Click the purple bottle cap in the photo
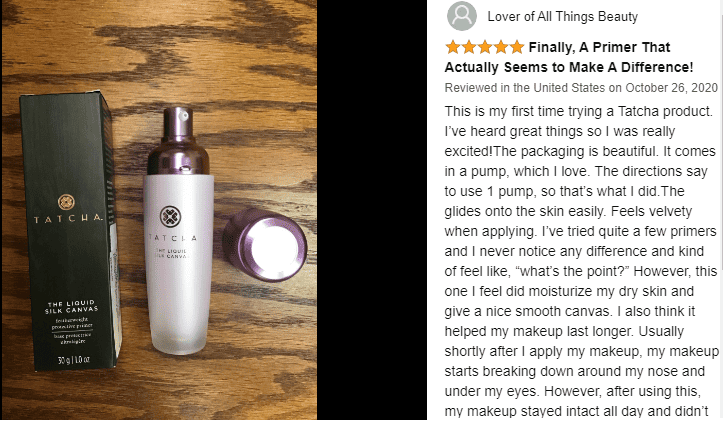Image resolution: width=723 pixels, height=427 pixels. (x=265, y=245)
